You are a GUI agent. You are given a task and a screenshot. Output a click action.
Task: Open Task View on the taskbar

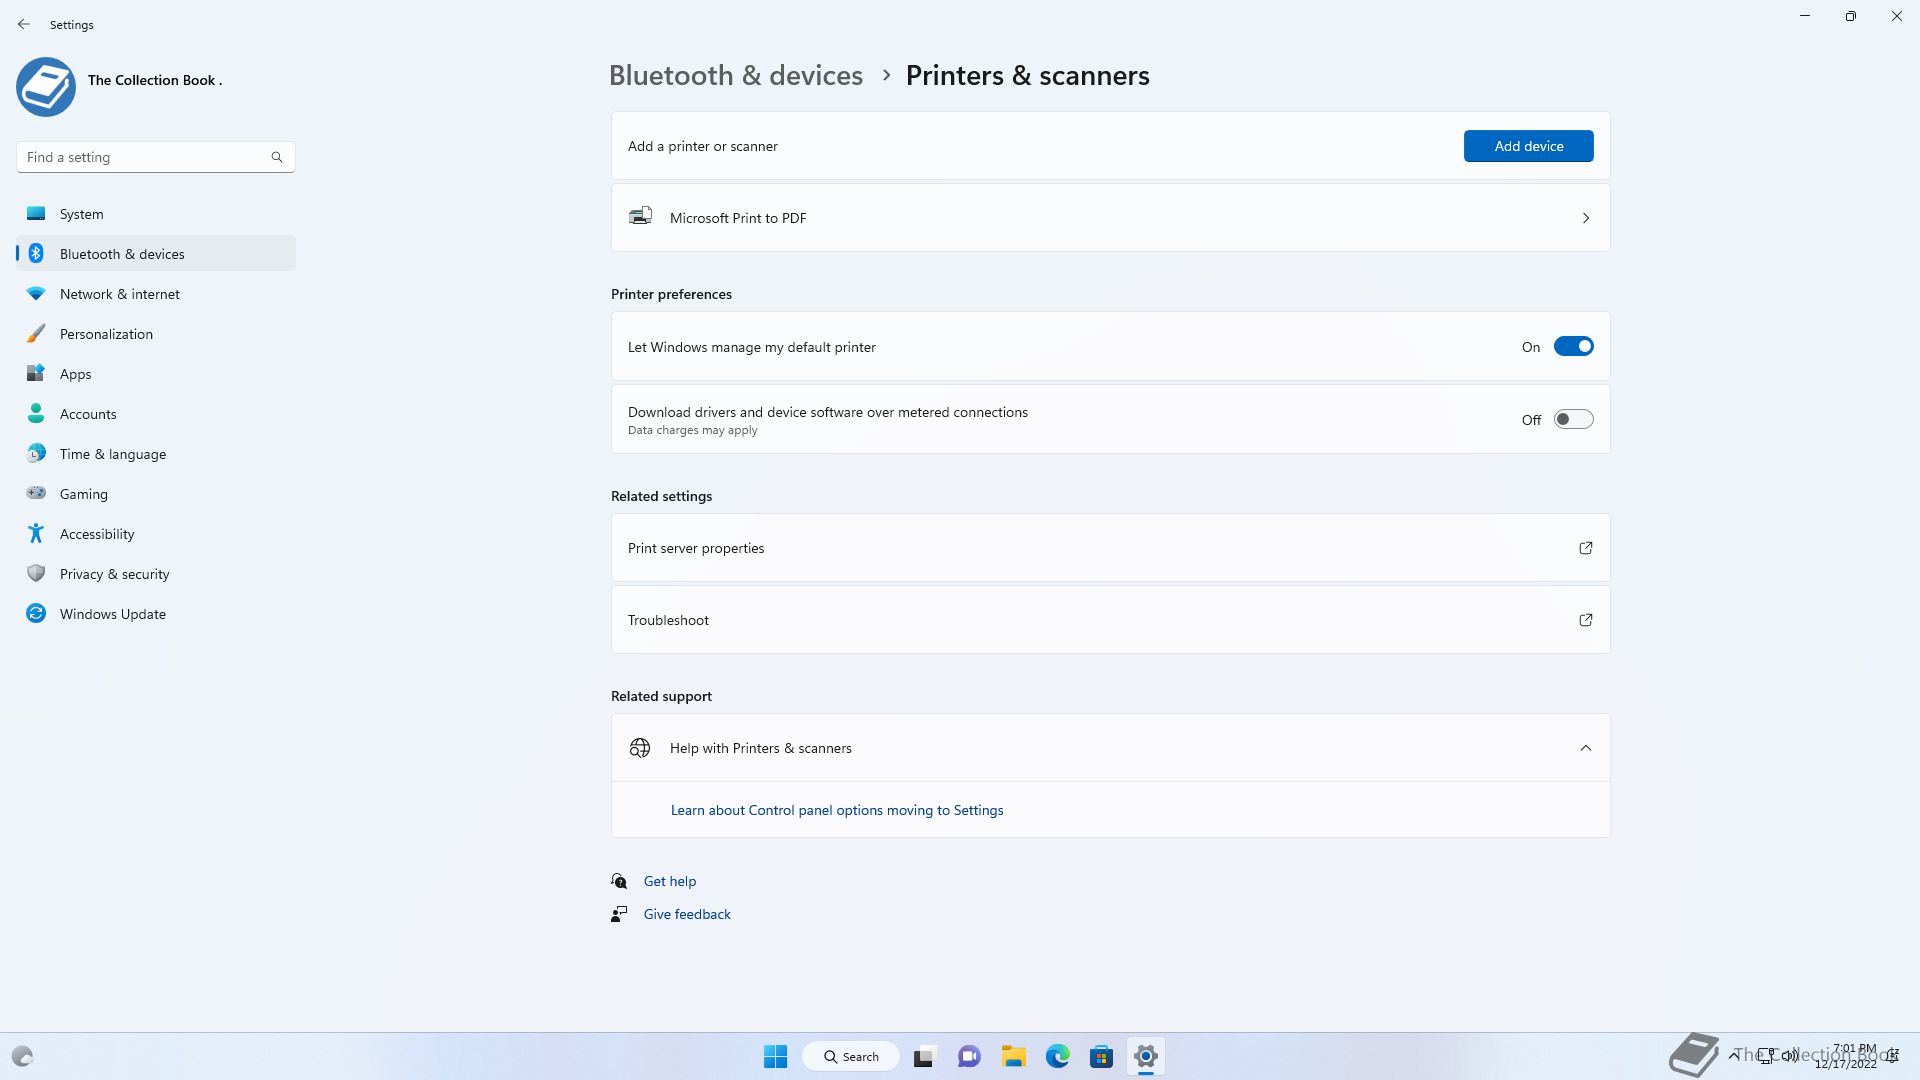(924, 1056)
